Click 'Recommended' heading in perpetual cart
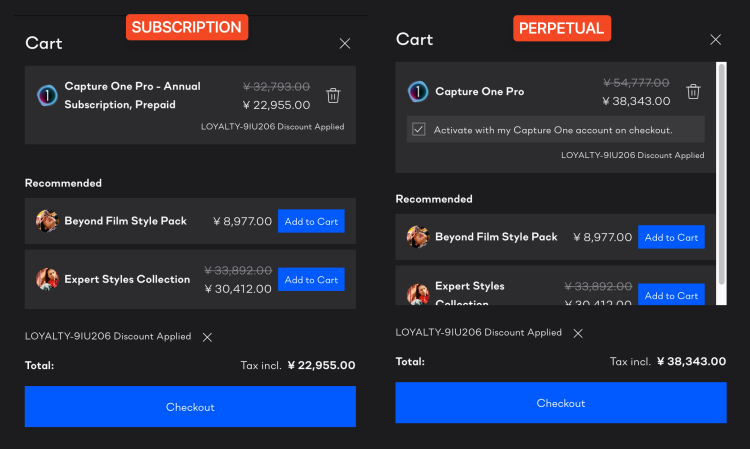This screenshot has width=750, height=449. coord(434,199)
